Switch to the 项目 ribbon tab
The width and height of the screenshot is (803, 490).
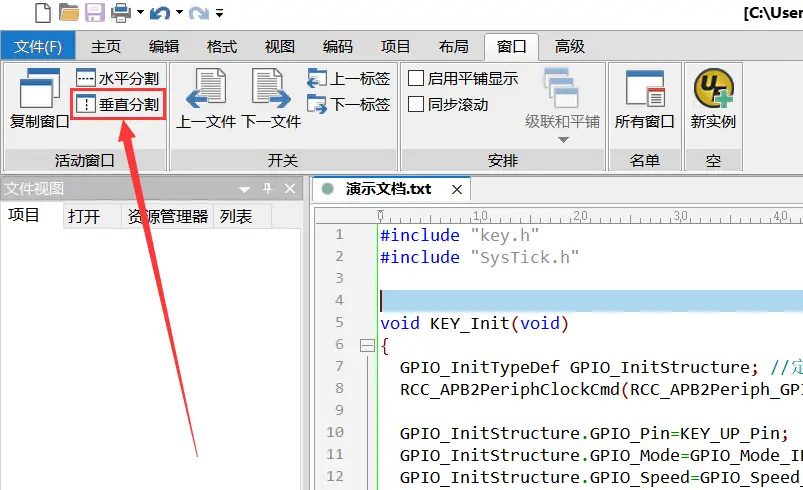click(x=395, y=47)
